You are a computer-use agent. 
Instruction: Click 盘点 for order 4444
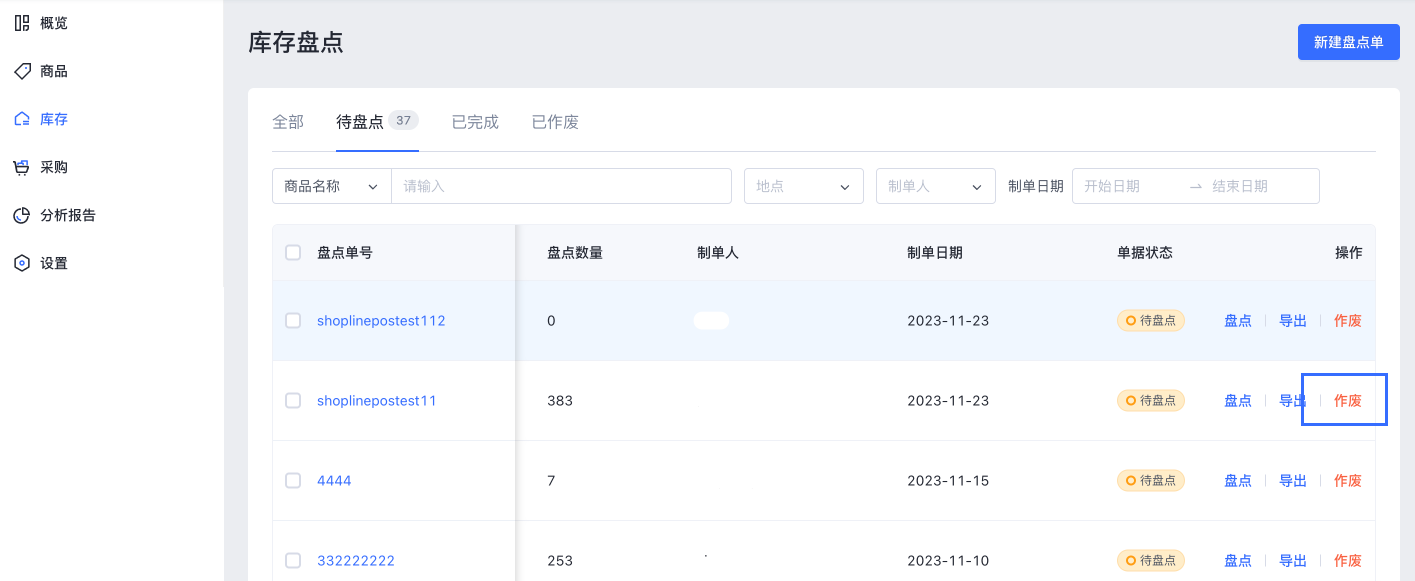click(1238, 481)
